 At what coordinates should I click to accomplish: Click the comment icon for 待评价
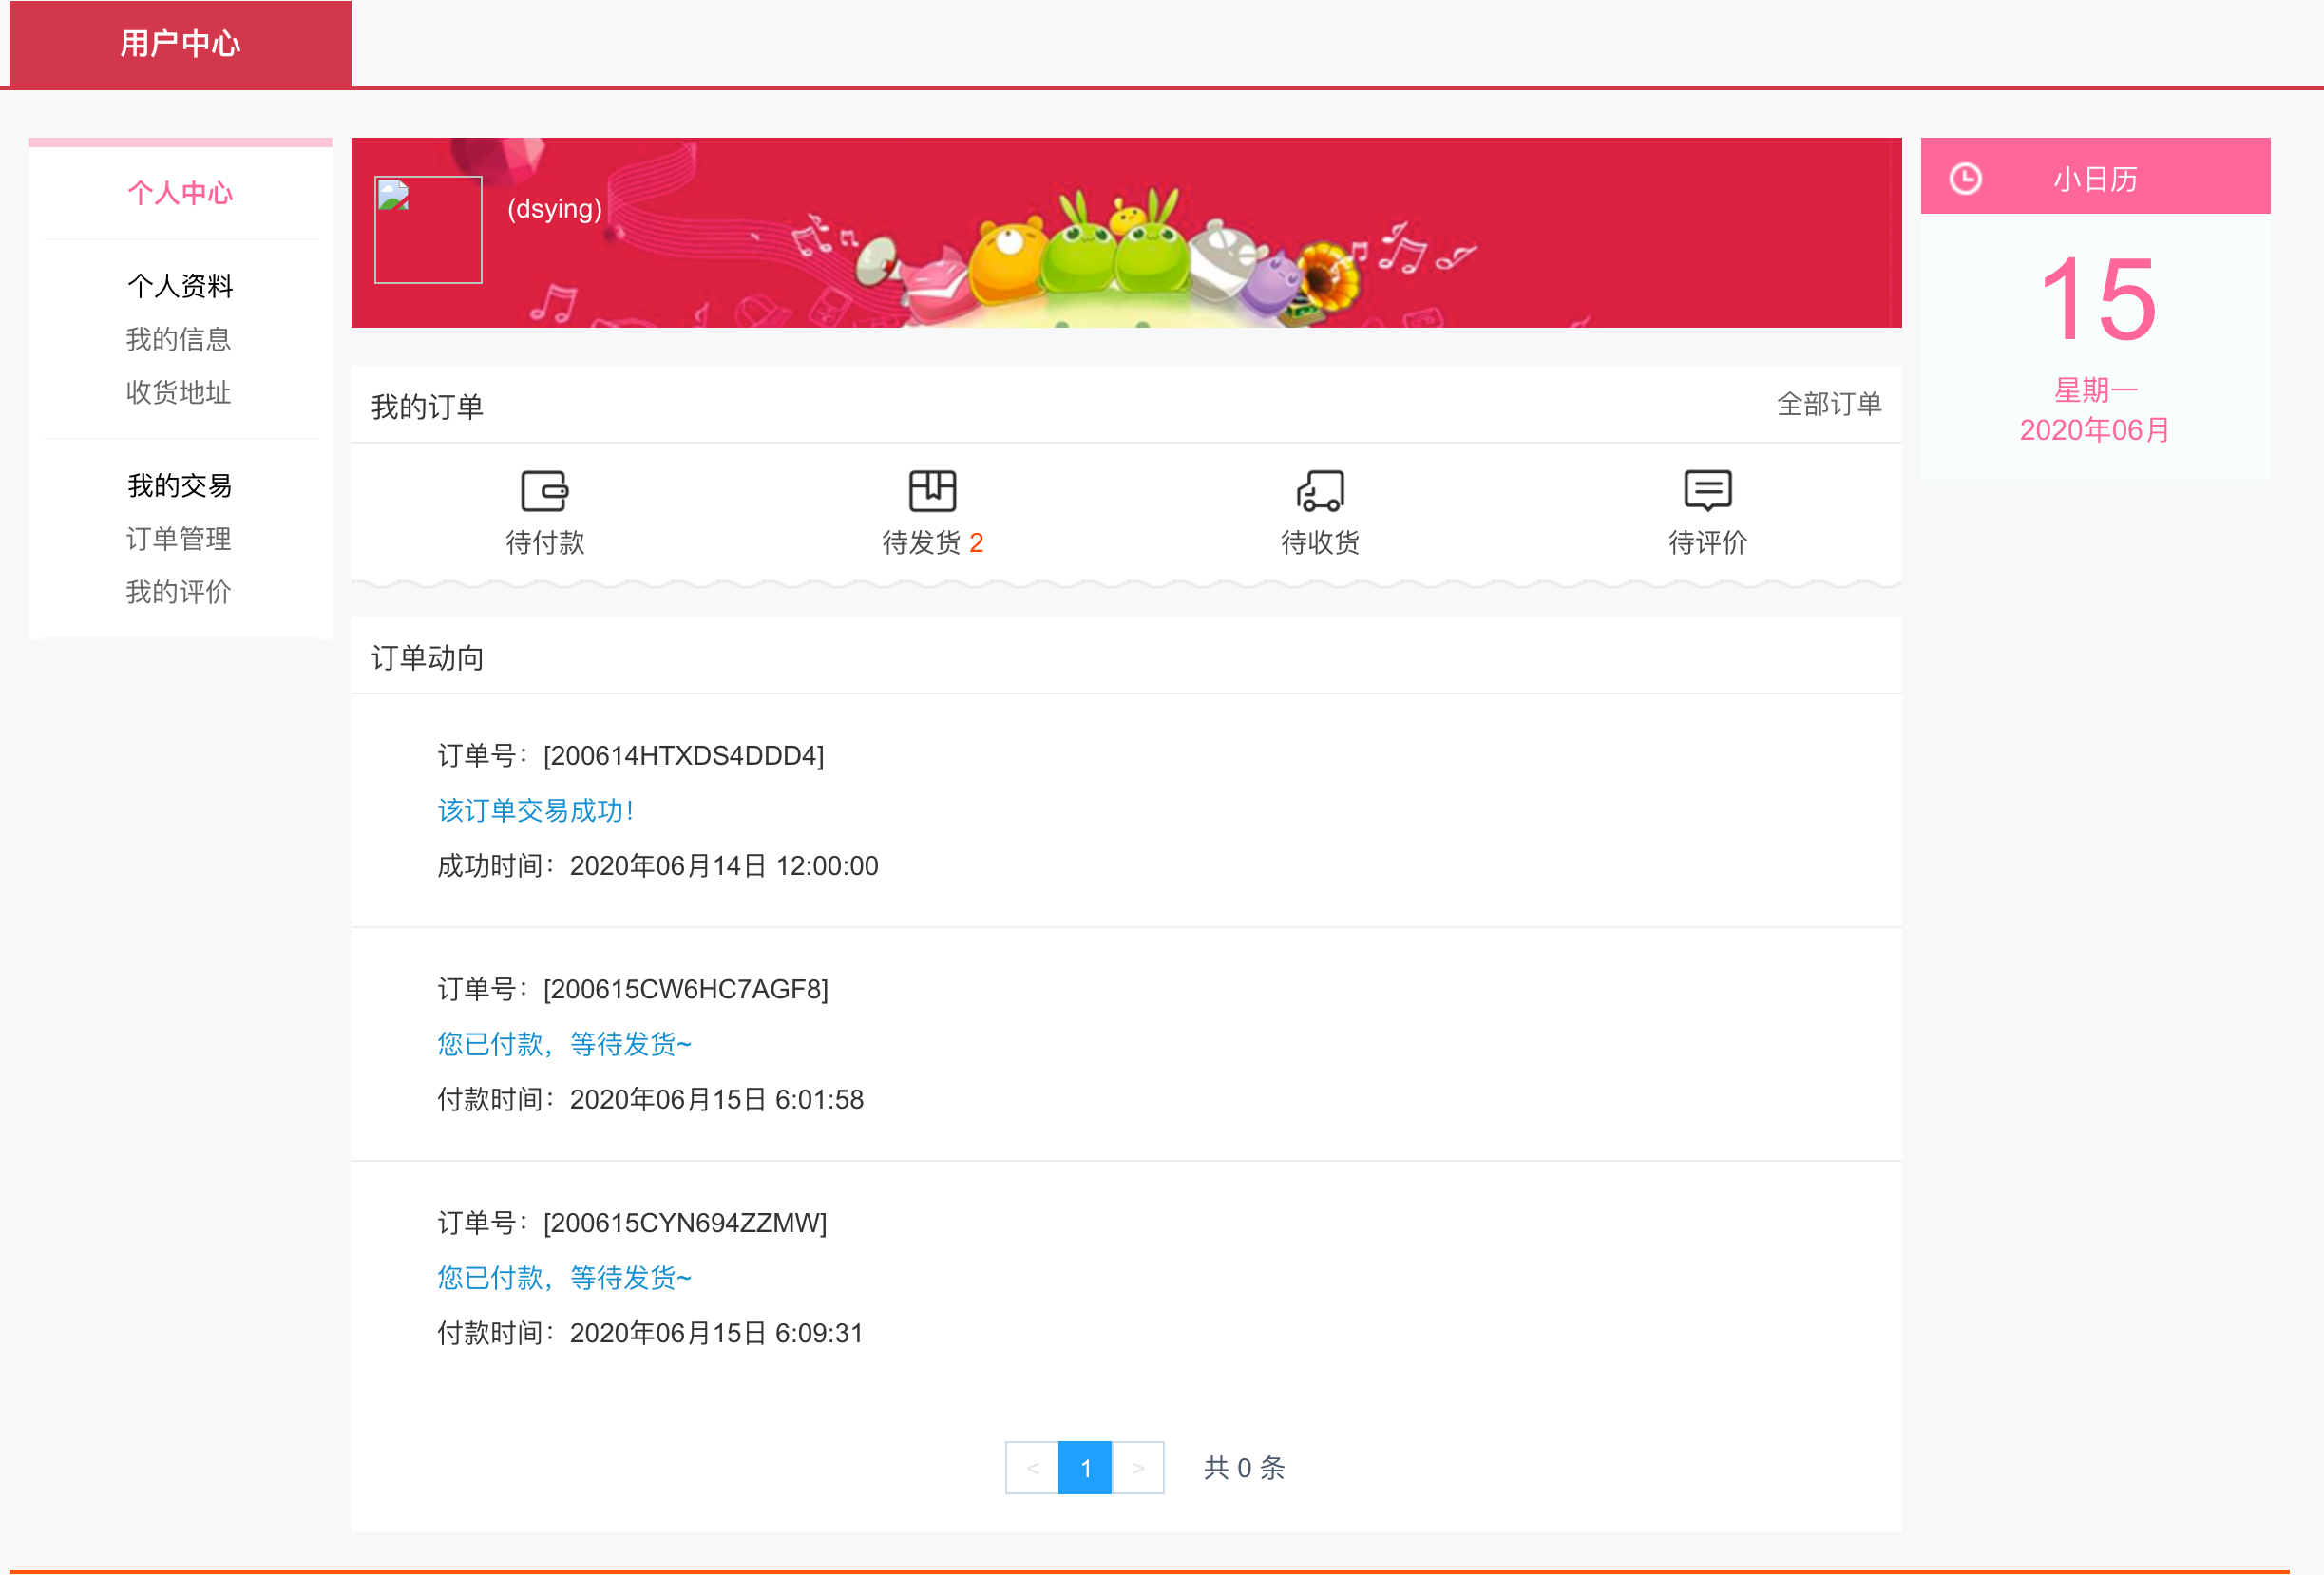[x=1706, y=491]
